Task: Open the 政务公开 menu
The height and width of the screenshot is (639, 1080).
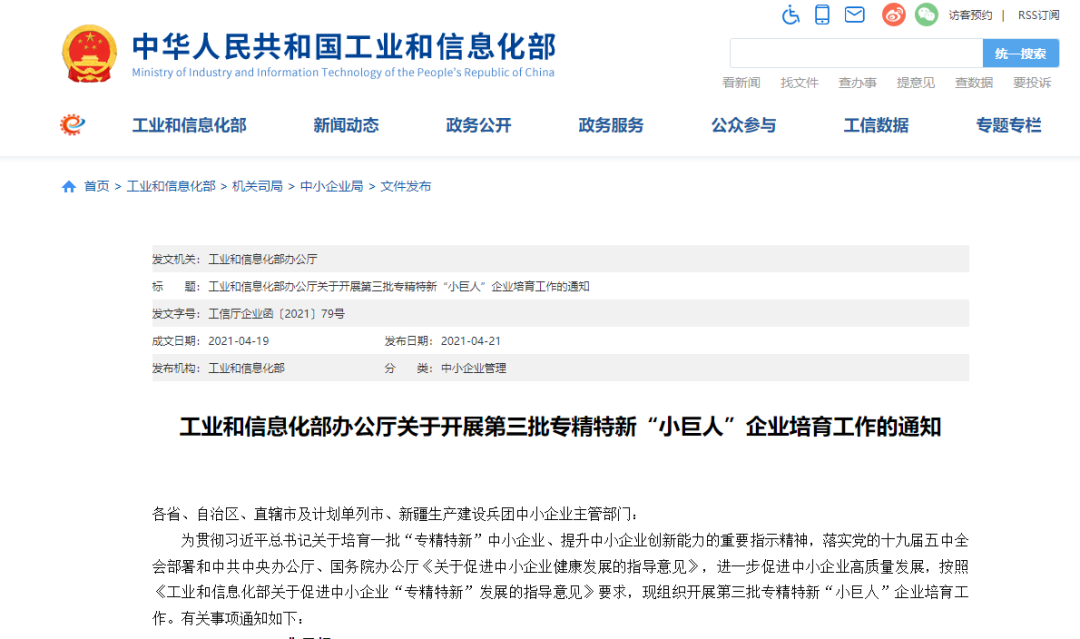Action: click(478, 125)
